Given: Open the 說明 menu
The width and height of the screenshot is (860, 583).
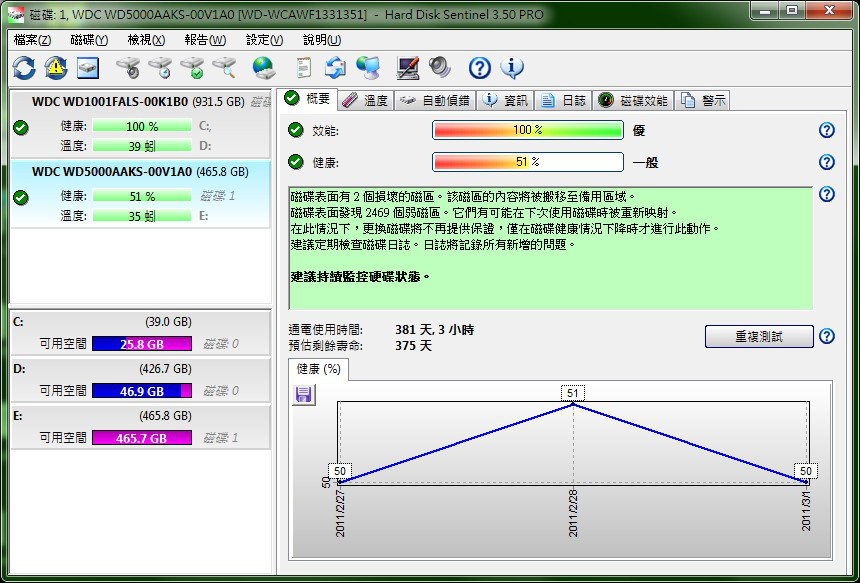Looking at the screenshot, I should 322,40.
